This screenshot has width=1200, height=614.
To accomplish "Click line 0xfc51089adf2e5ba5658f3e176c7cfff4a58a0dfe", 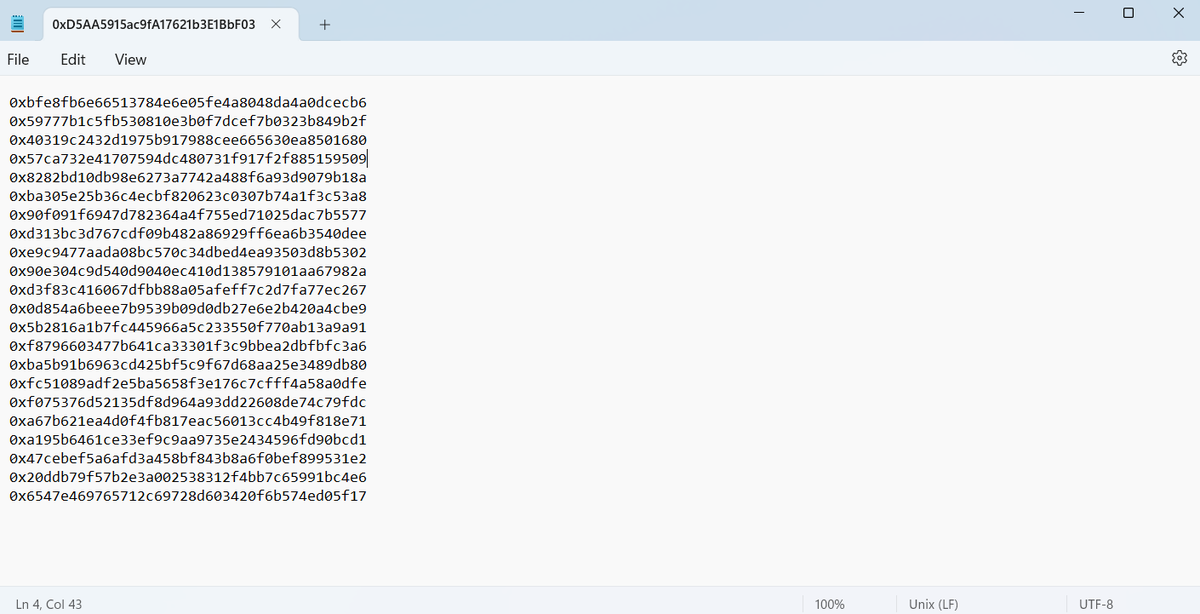I will click(188, 383).
